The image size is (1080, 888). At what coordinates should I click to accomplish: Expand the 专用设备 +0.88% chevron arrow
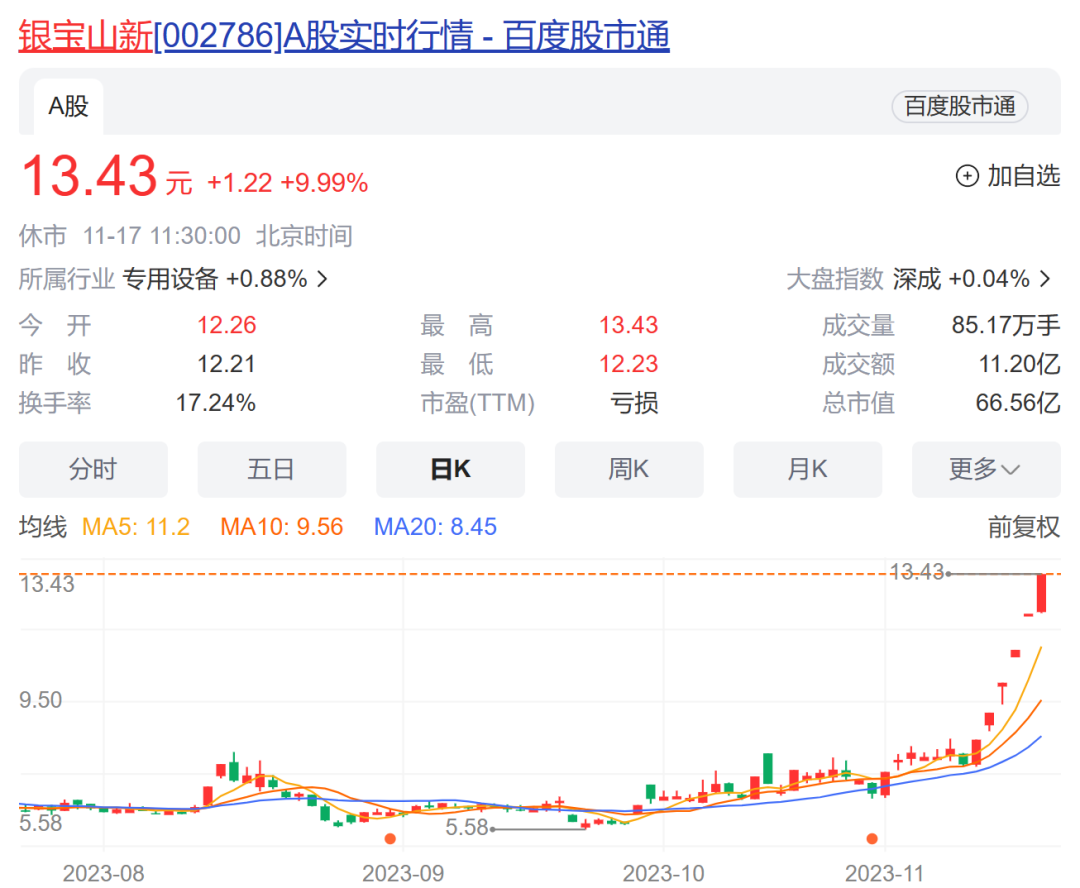pos(322,279)
